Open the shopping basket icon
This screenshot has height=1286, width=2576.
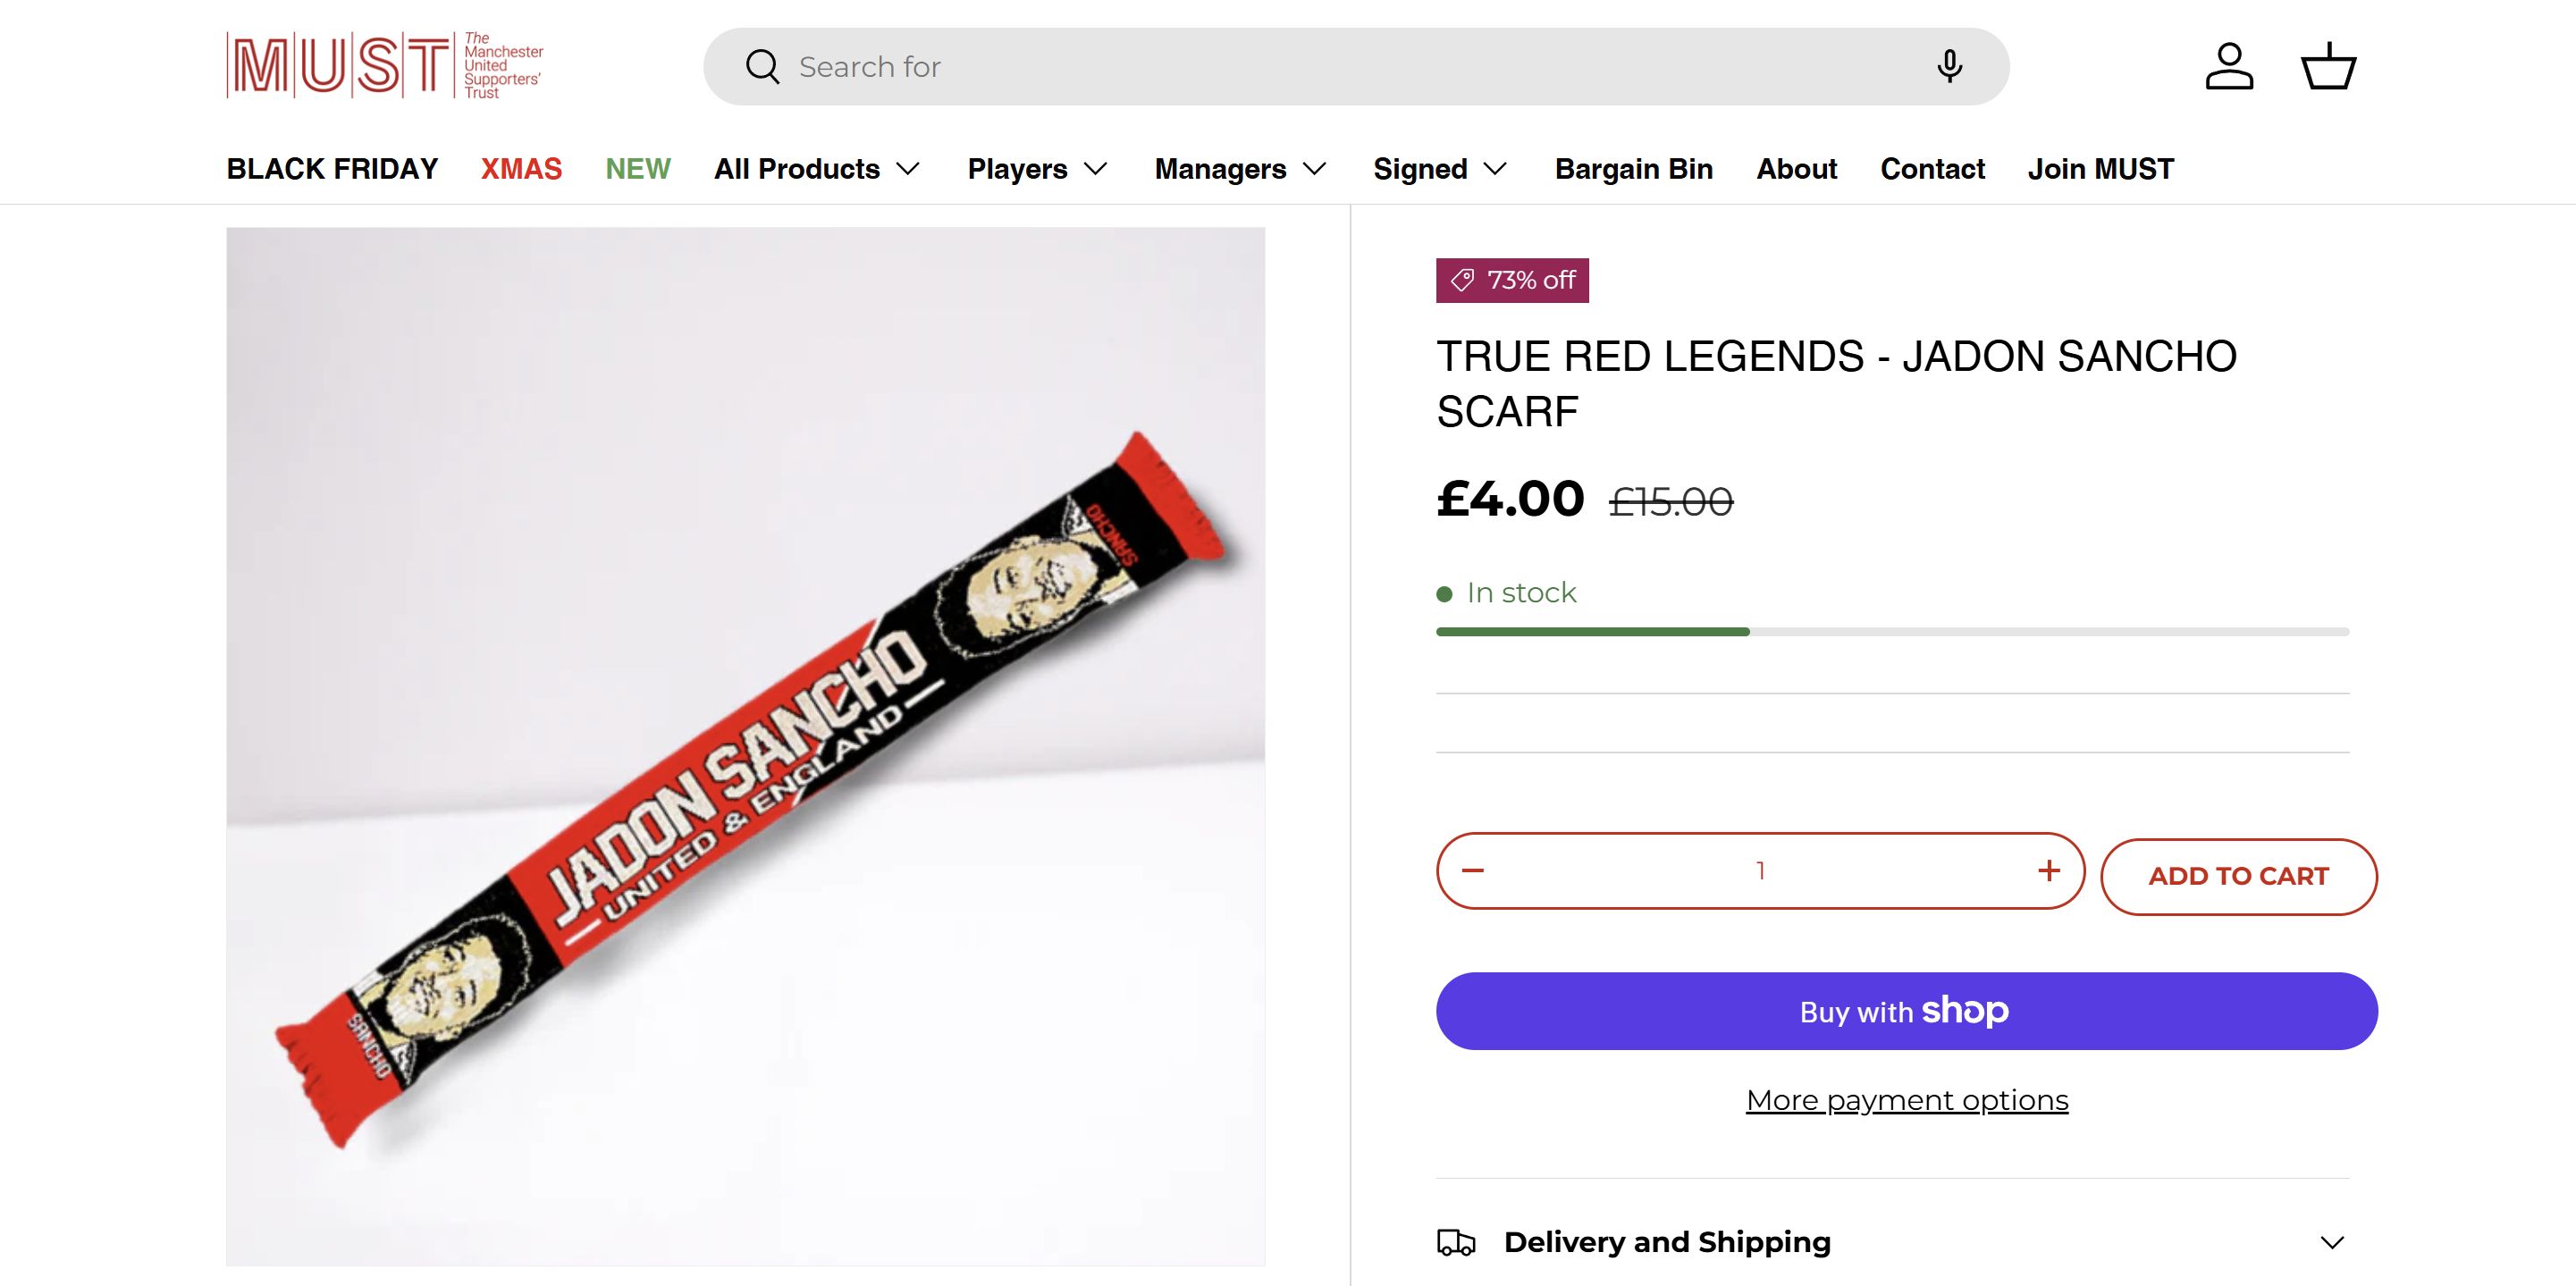click(x=2329, y=66)
